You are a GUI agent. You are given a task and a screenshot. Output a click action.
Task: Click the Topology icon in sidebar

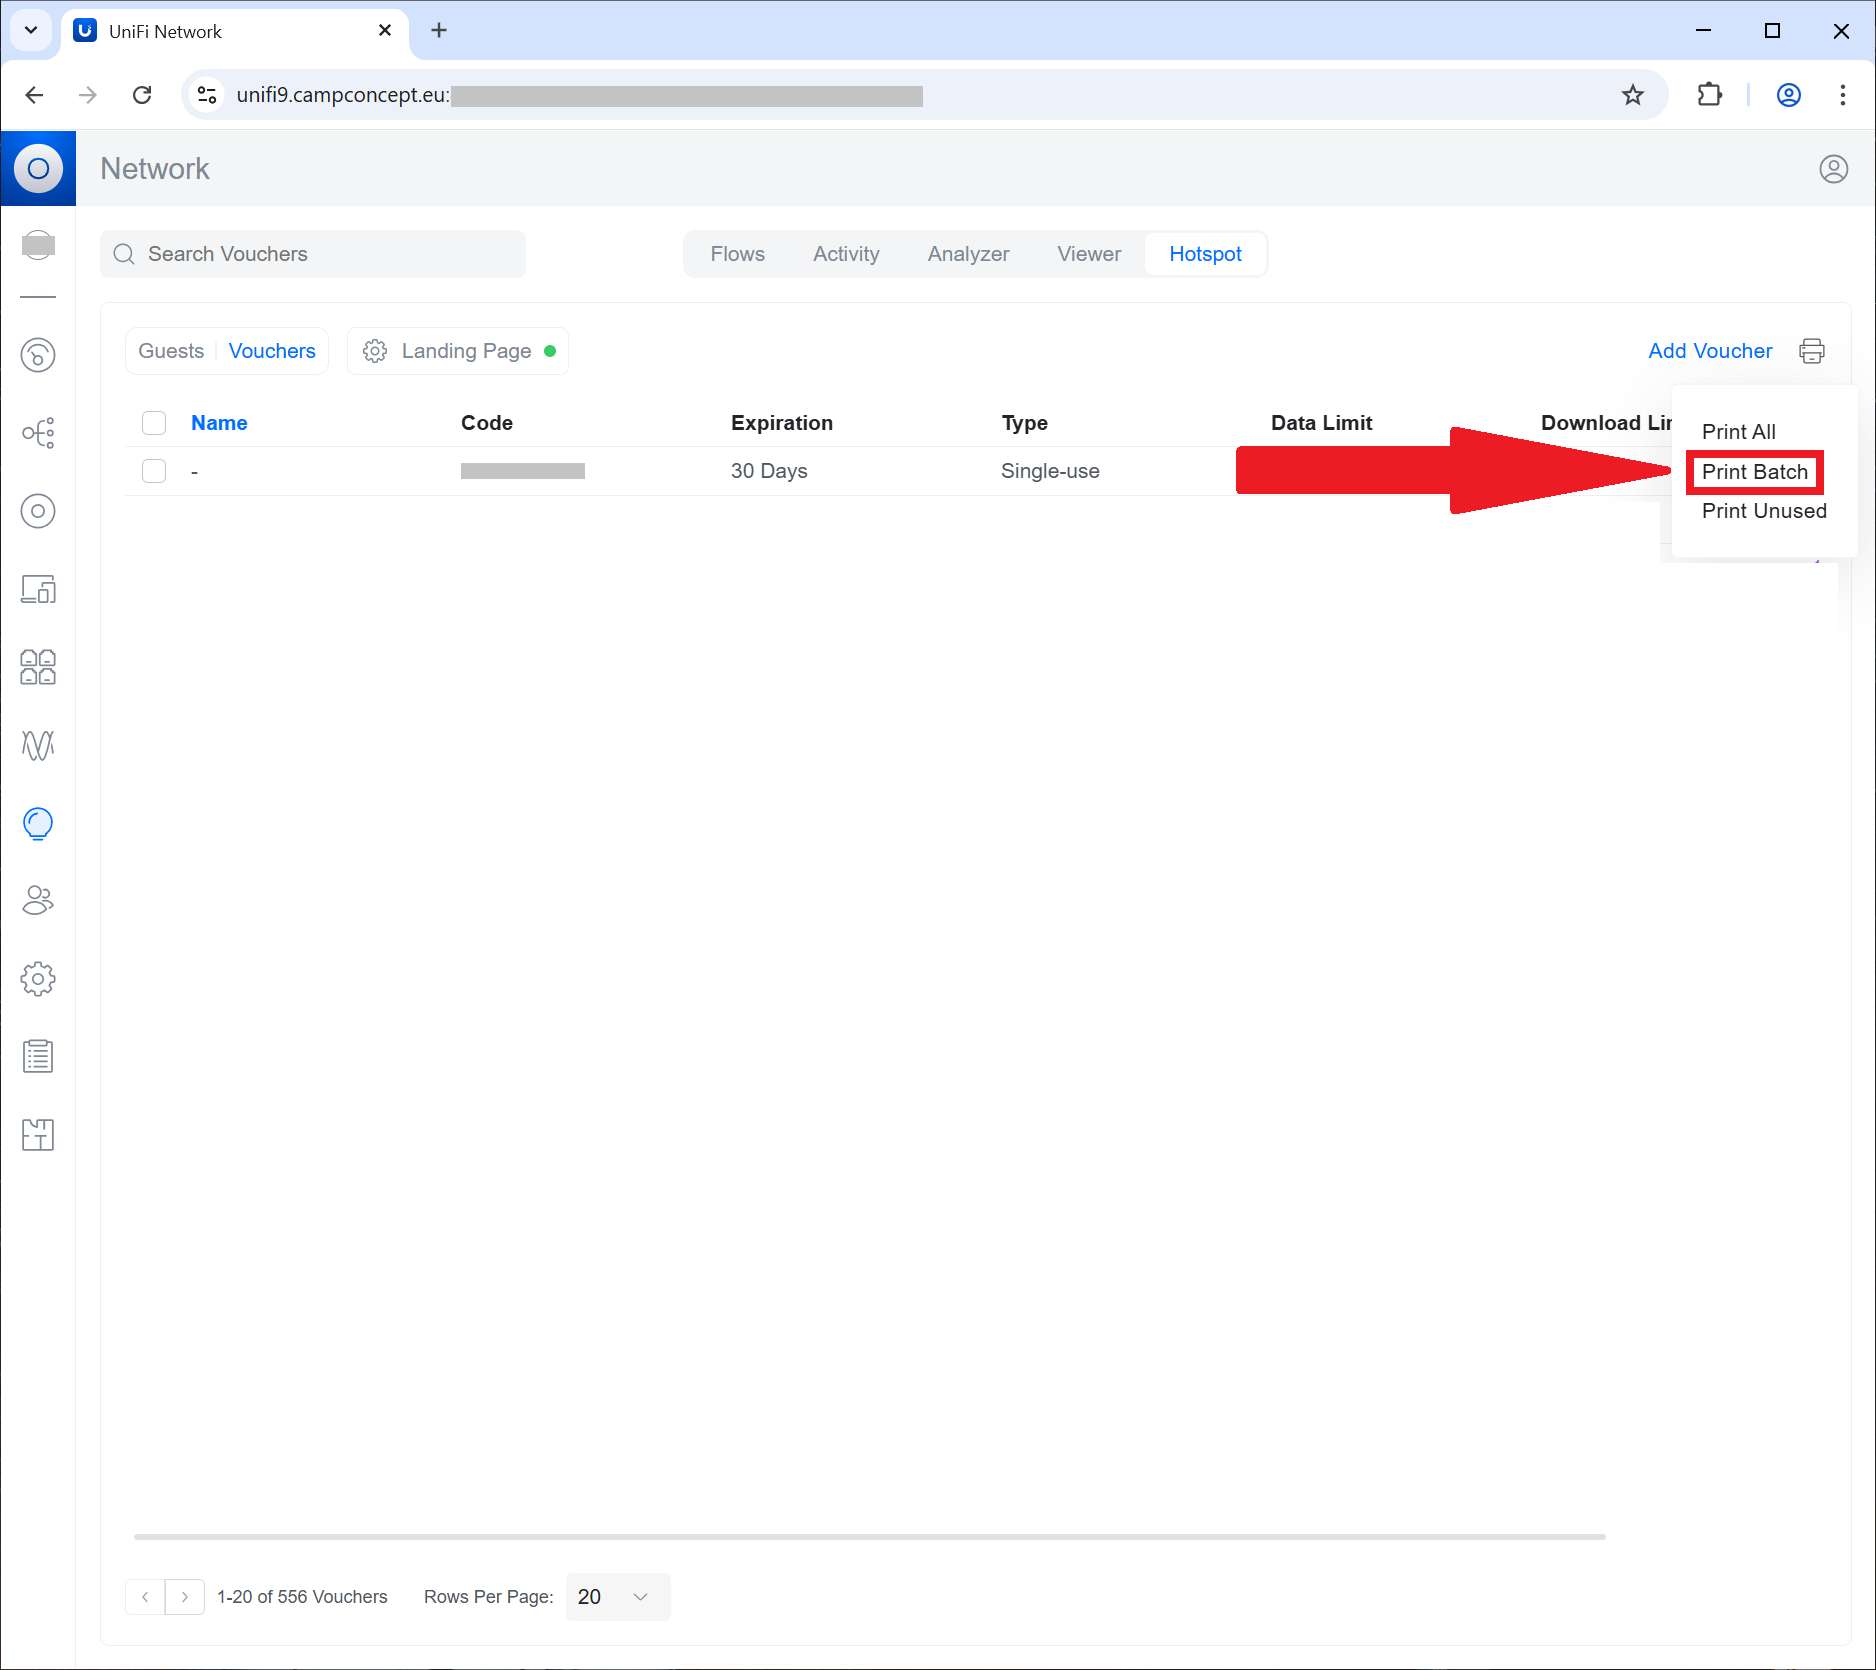38,433
